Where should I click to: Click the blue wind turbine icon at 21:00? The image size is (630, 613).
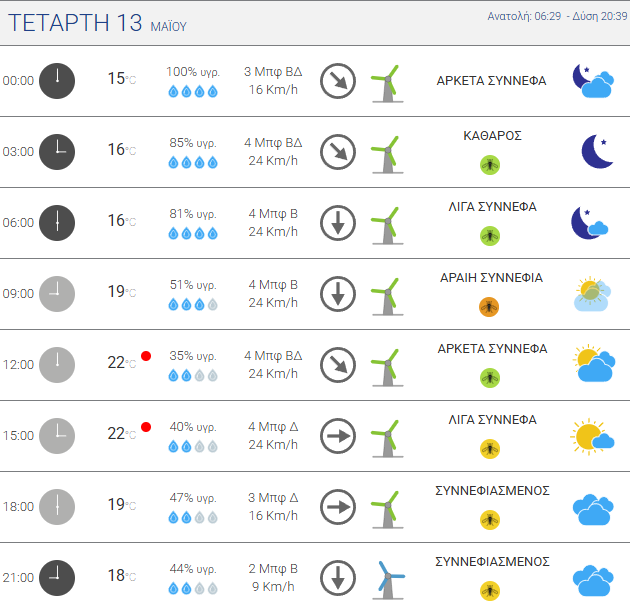point(388,580)
